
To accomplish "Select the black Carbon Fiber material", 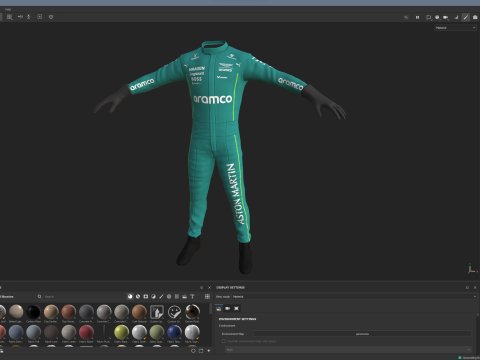I will coord(33,312).
